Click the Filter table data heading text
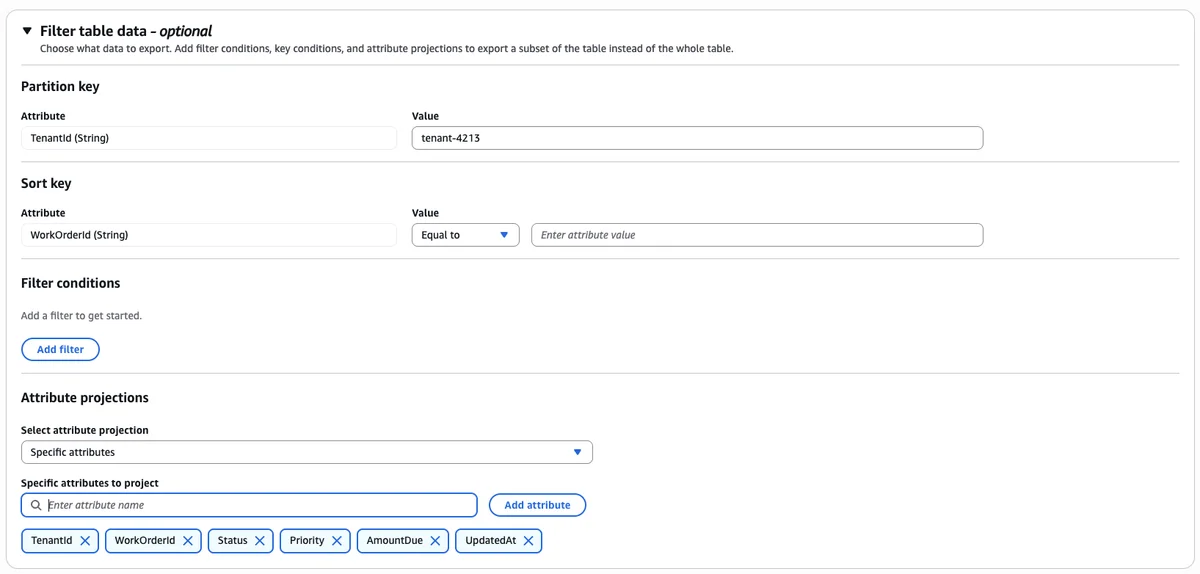1200x574 pixels. (126, 31)
